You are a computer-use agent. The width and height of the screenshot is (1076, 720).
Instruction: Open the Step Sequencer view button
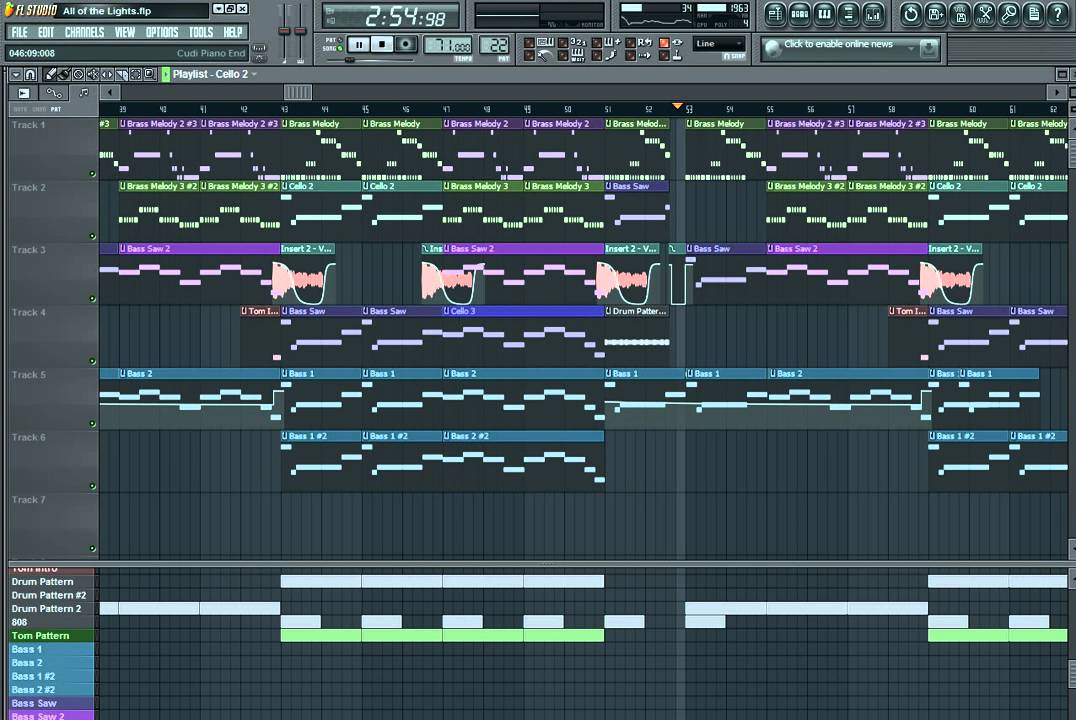(x=800, y=14)
